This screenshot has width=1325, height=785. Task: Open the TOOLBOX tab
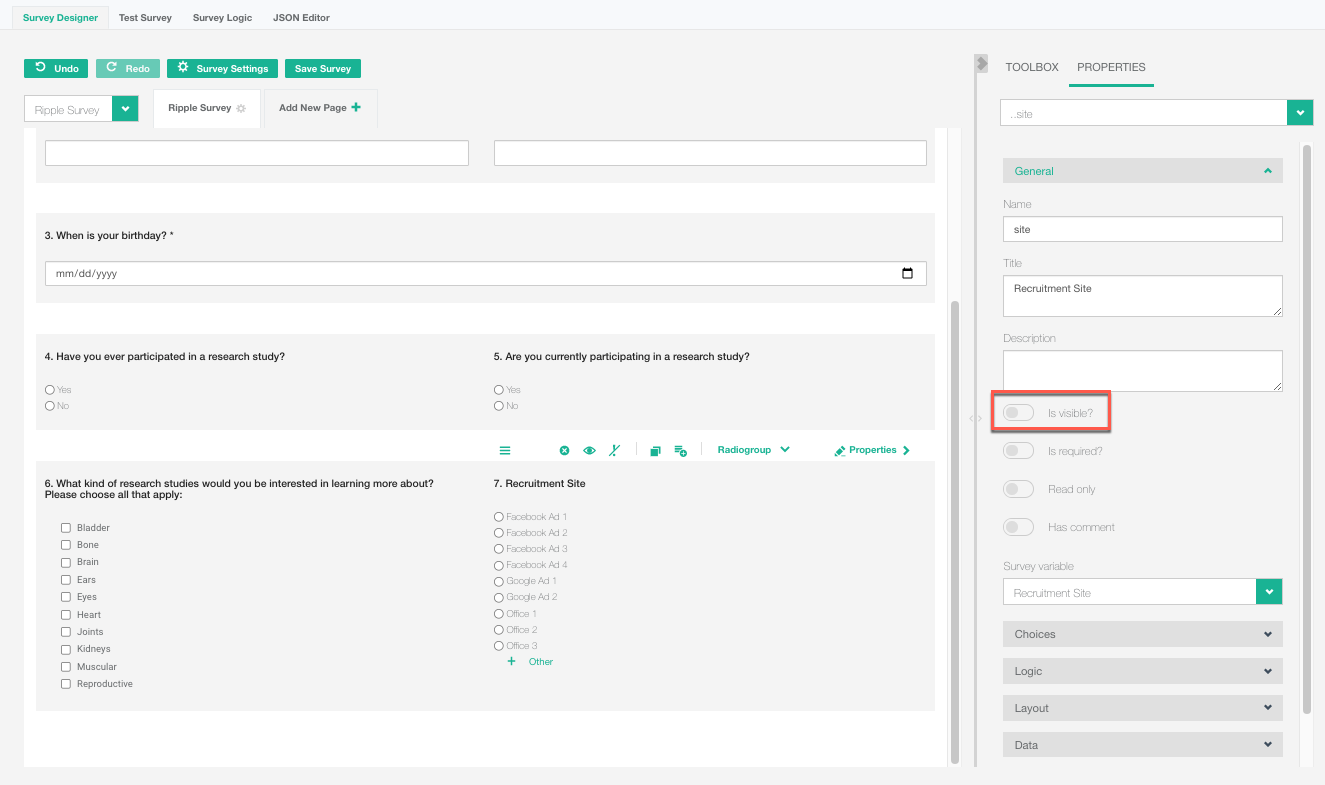point(1031,67)
